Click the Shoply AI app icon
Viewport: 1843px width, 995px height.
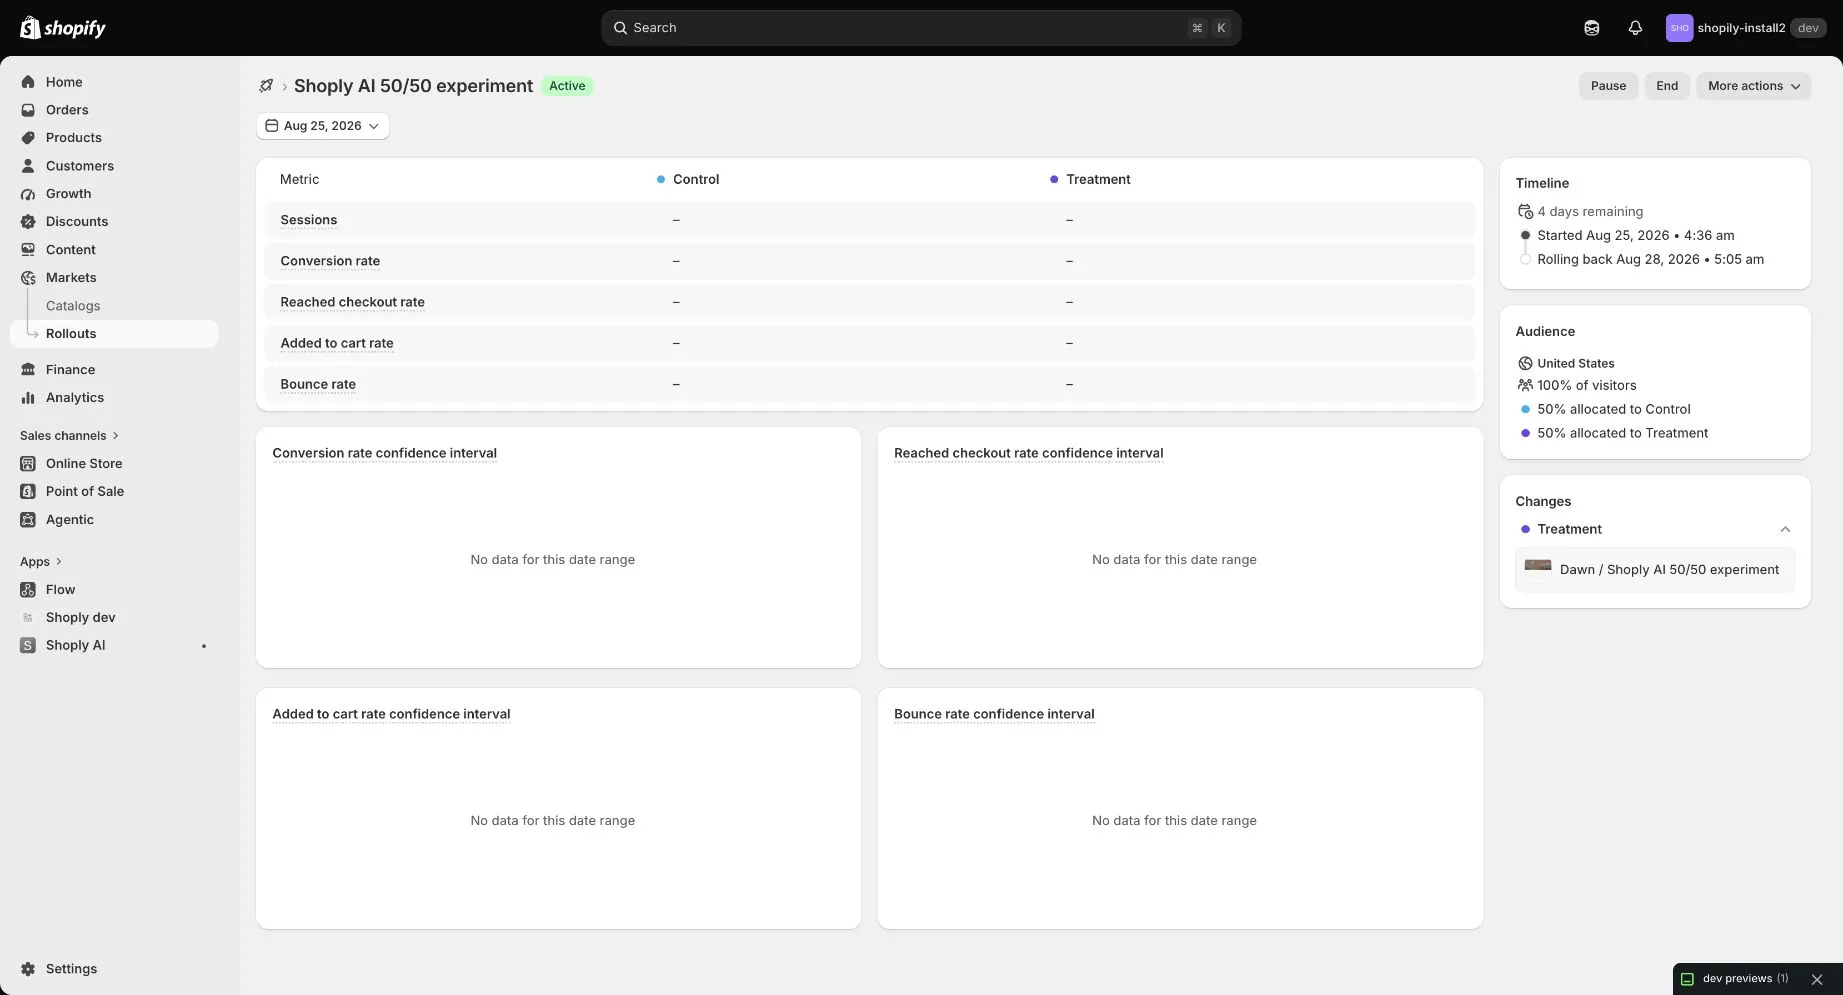click(x=28, y=646)
